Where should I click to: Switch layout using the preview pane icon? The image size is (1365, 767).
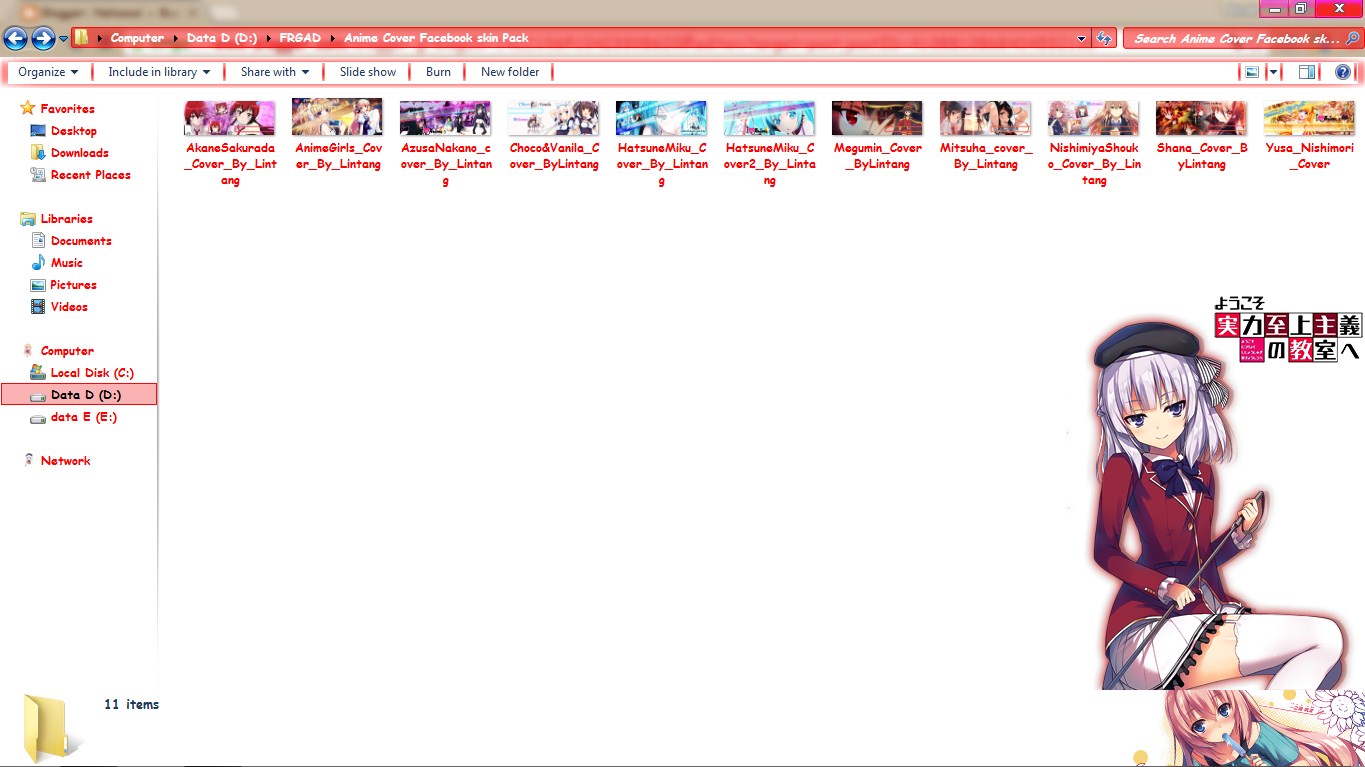coord(1306,71)
